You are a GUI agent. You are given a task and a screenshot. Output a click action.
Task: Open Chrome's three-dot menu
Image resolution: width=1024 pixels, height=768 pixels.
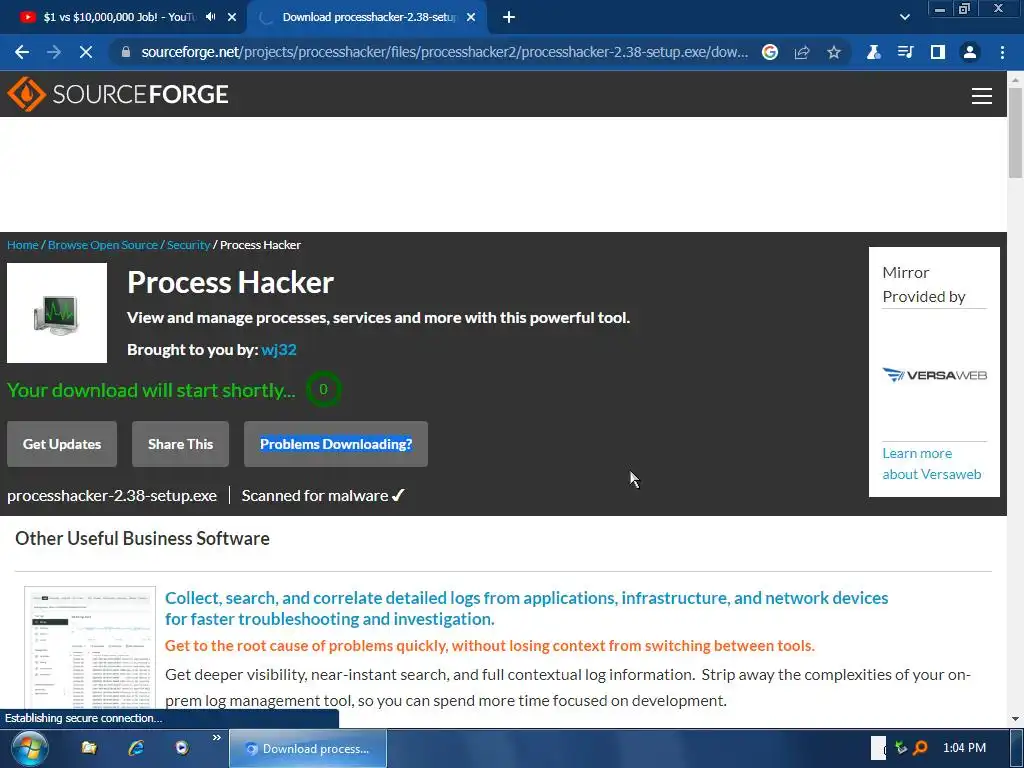click(1002, 52)
